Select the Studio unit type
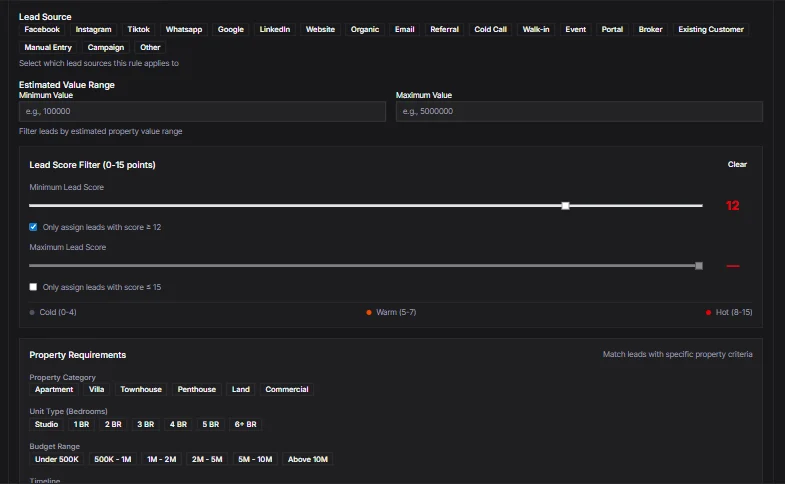785x484 pixels. (47, 424)
